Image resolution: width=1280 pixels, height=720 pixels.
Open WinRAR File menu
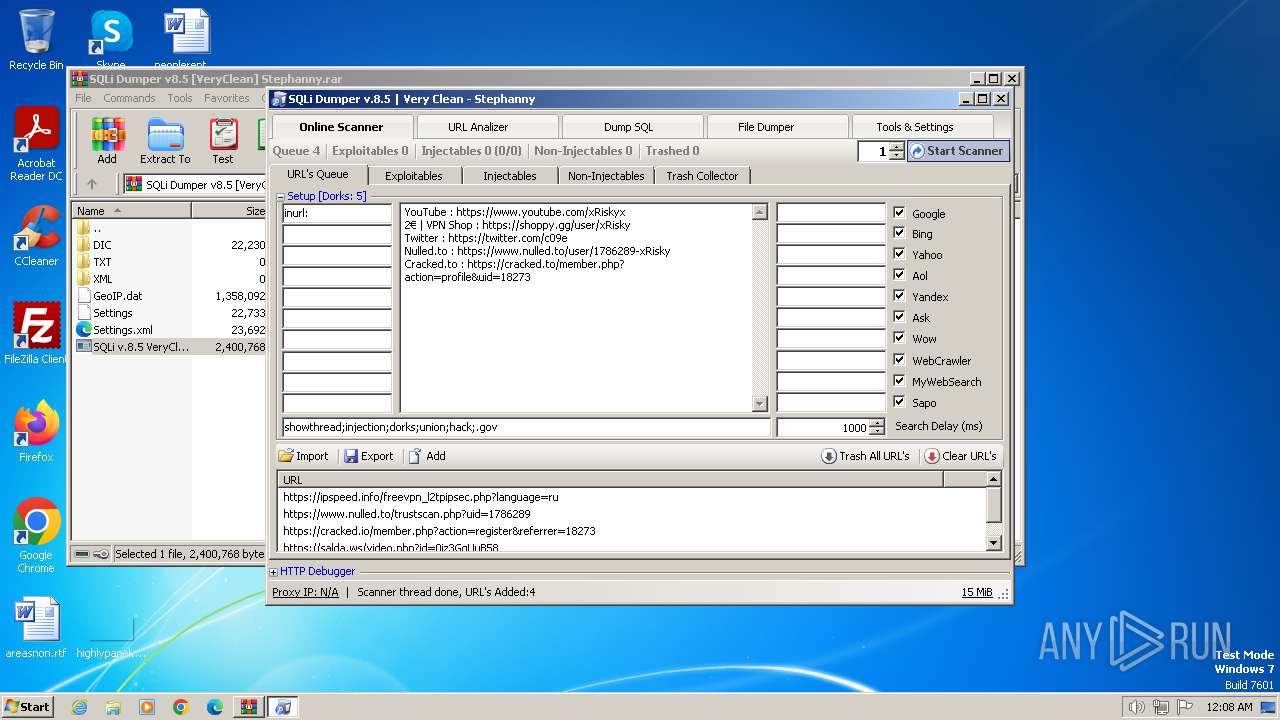(x=83, y=98)
